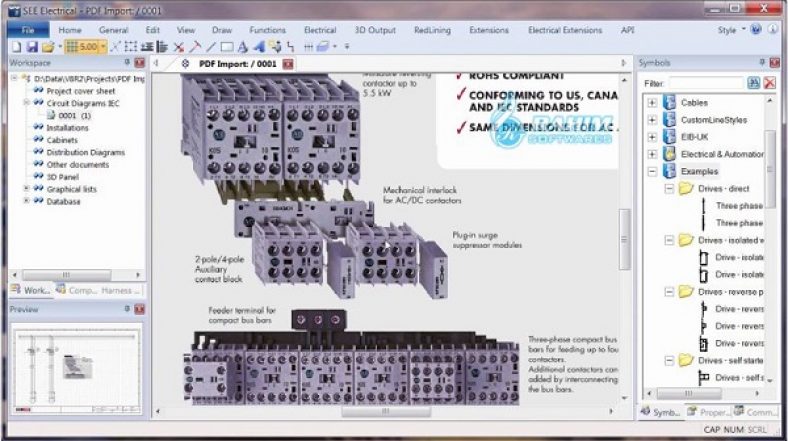This screenshot has width=788, height=441.
Task: Select Cabinets in workspace tree
Action: point(62,140)
